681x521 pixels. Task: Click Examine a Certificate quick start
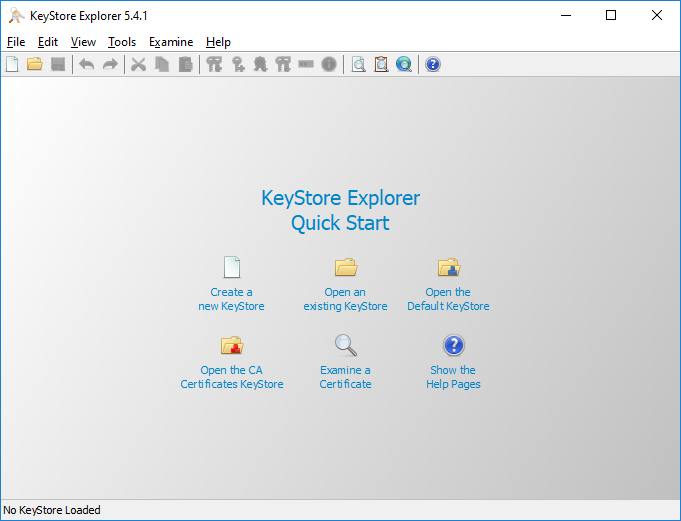pos(345,362)
